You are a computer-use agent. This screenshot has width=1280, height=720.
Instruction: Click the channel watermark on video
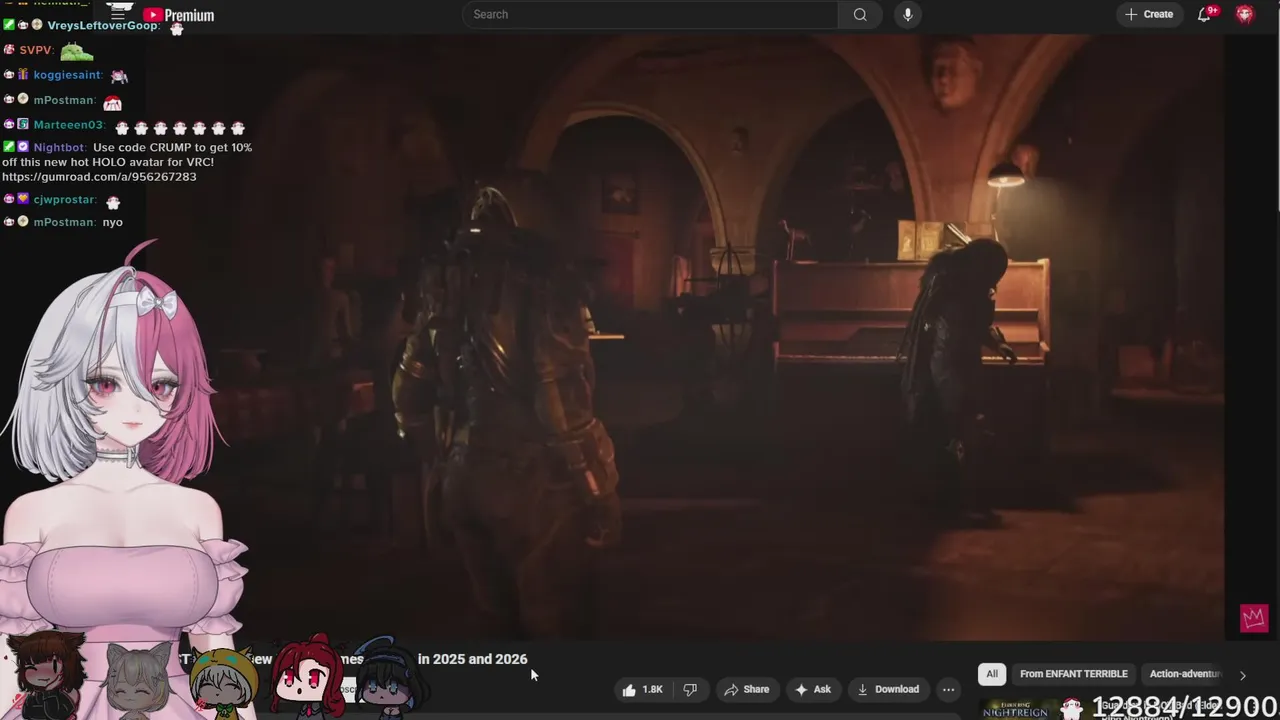1254,618
